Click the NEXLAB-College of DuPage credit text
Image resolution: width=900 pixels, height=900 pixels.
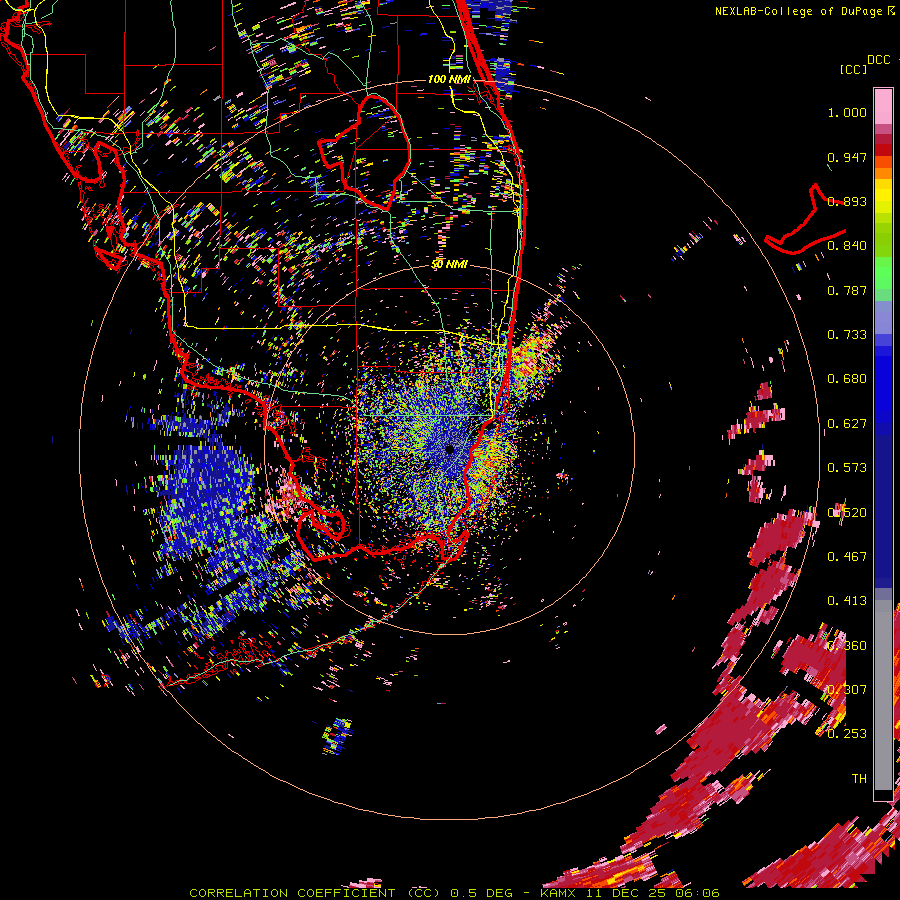click(x=799, y=11)
